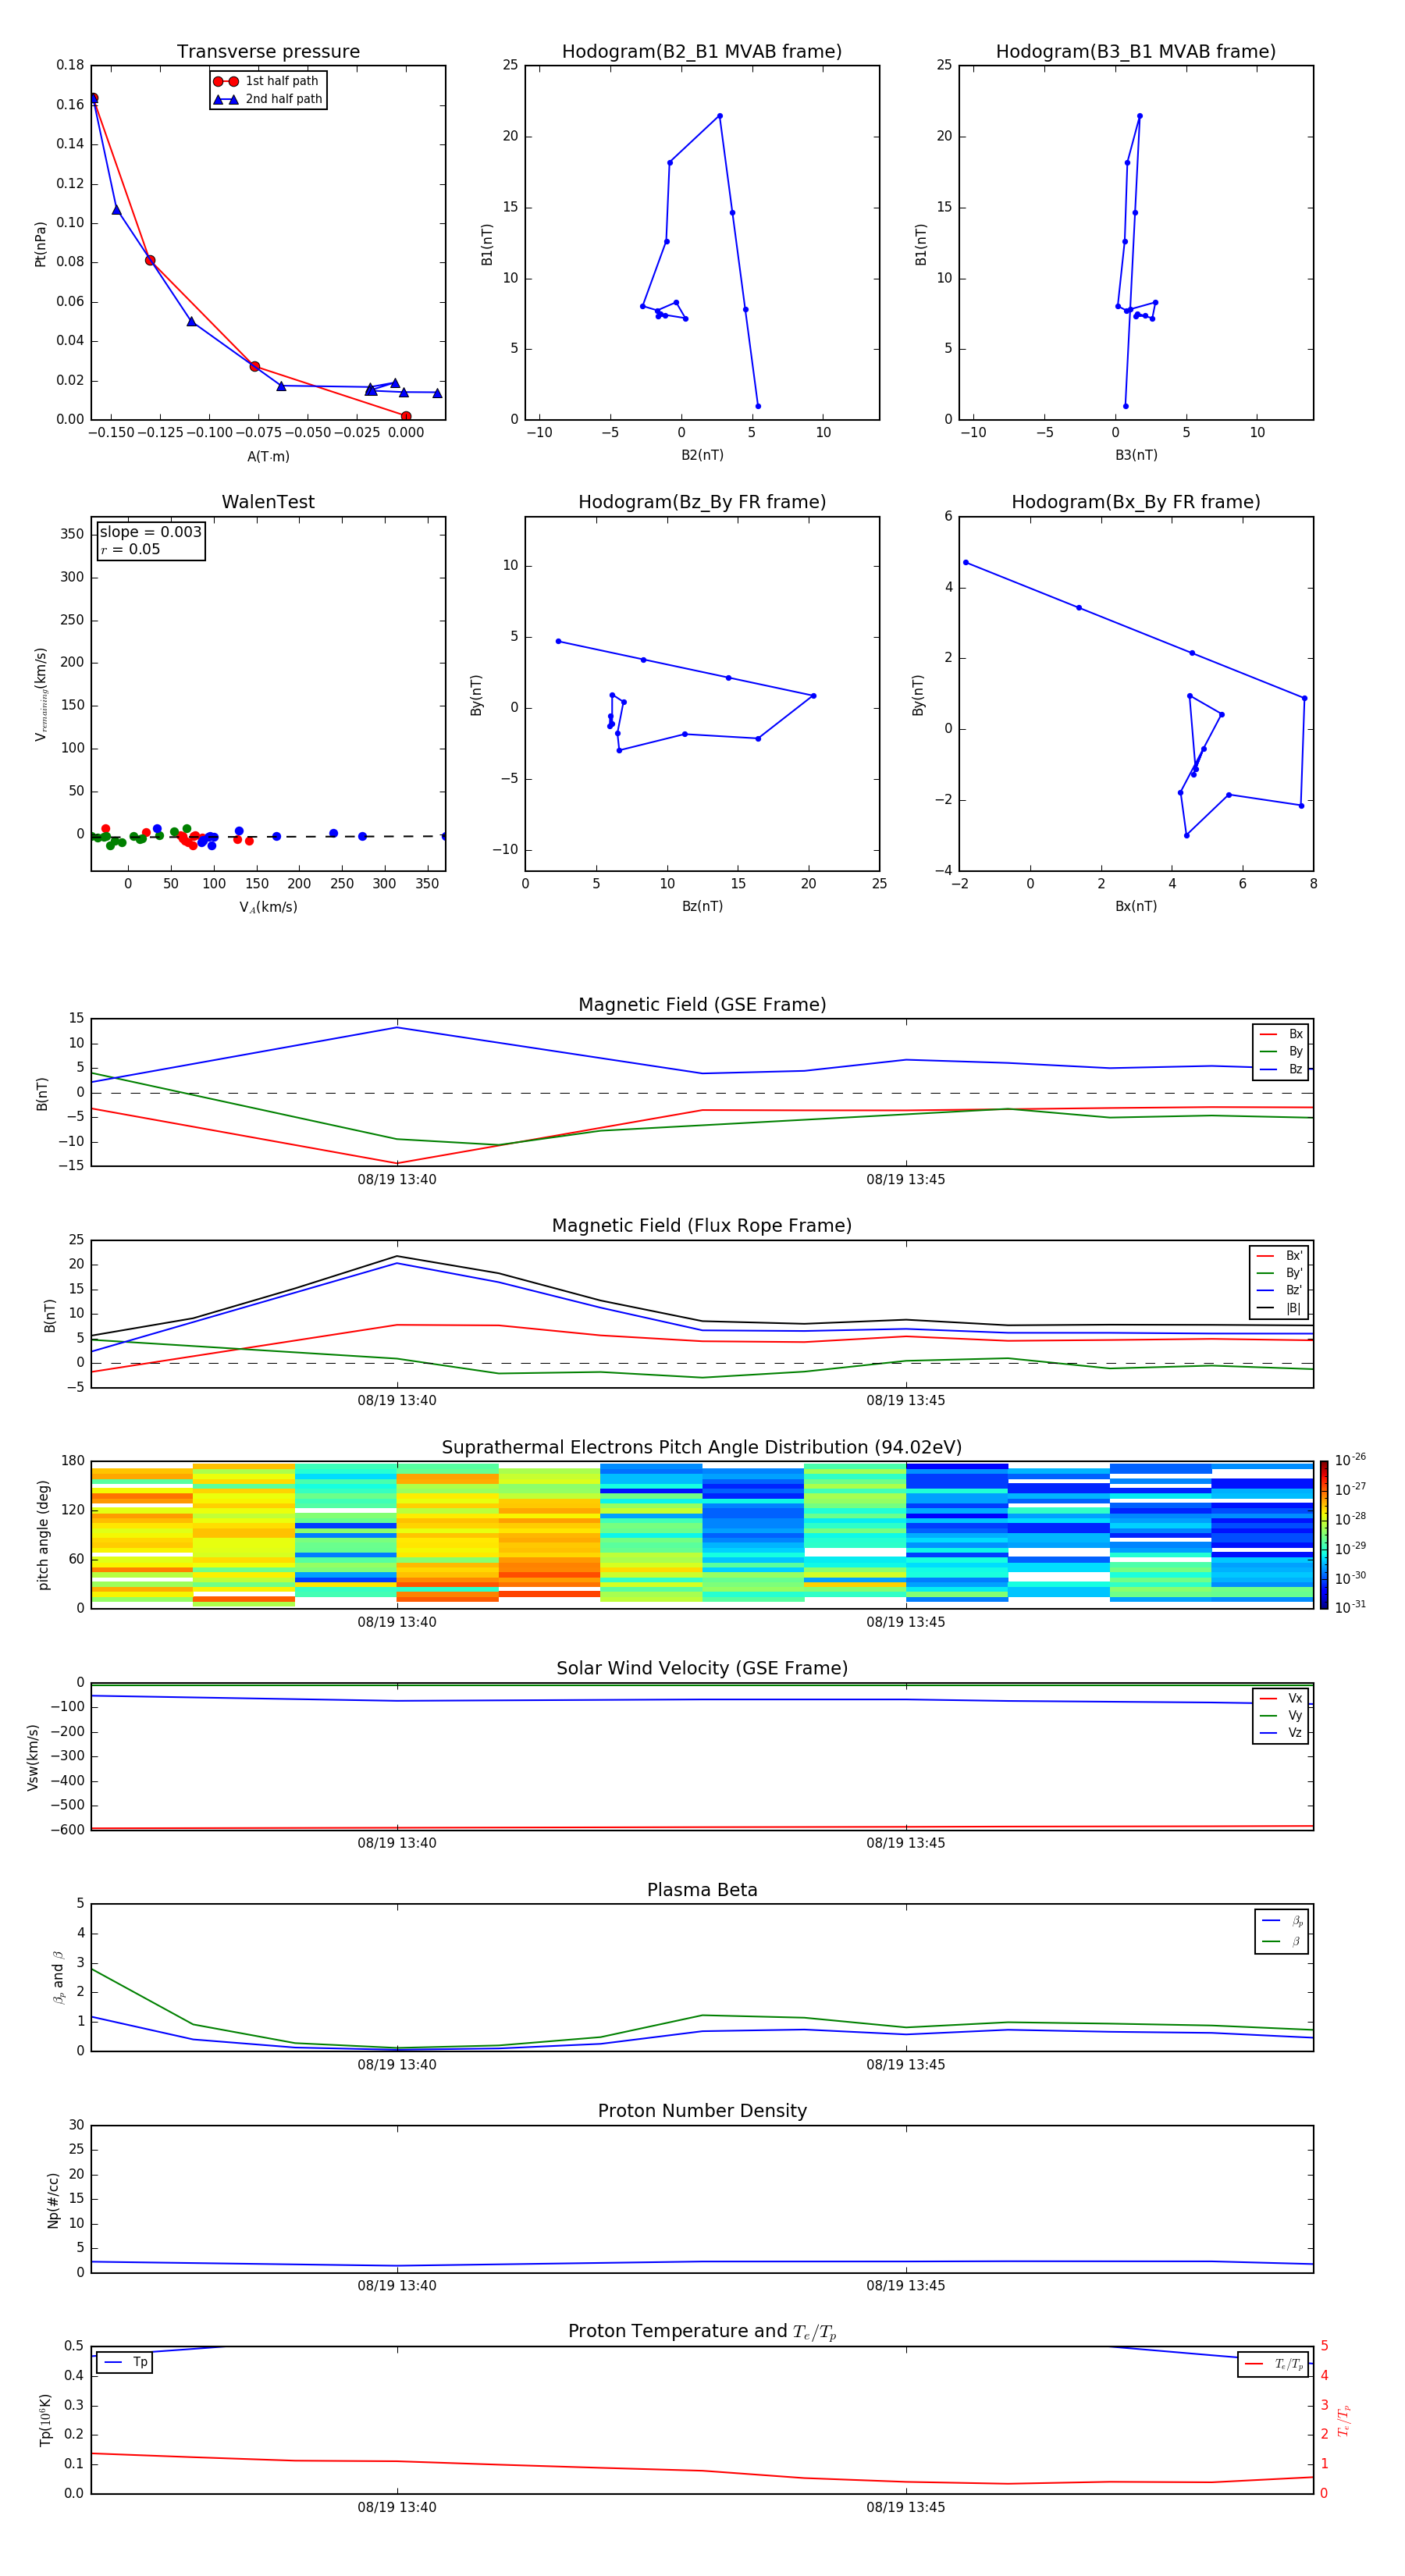Image resolution: width=1405 pixels, height=2576 pixels.
Task: Click '08/19 13:45' tick under Proton Number Density
Action: click(906, 2286)
